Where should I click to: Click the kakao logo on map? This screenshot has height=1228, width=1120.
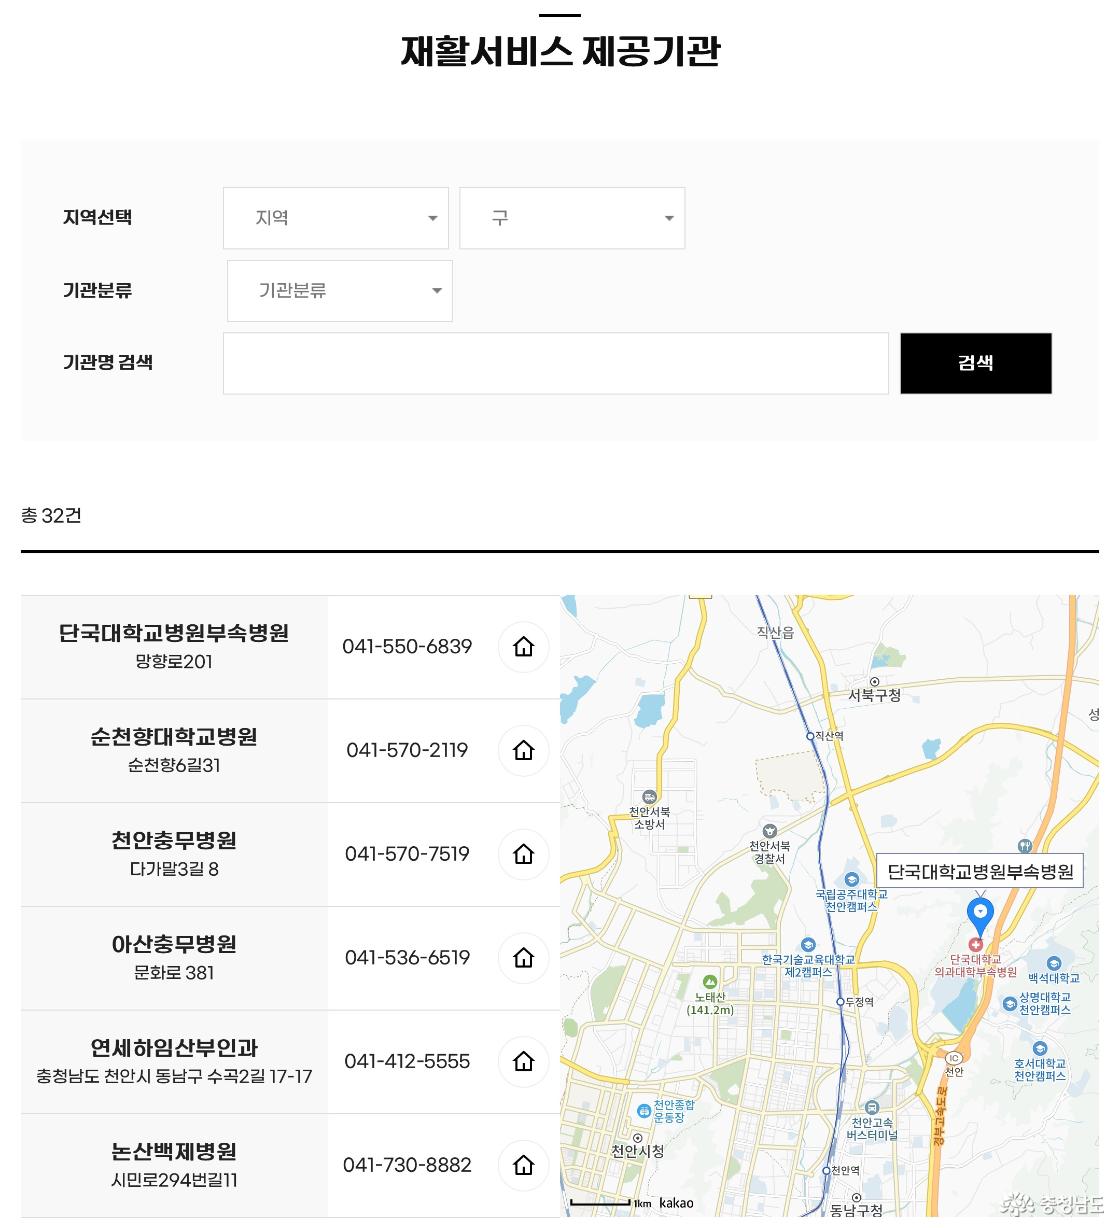point(676,1203)
